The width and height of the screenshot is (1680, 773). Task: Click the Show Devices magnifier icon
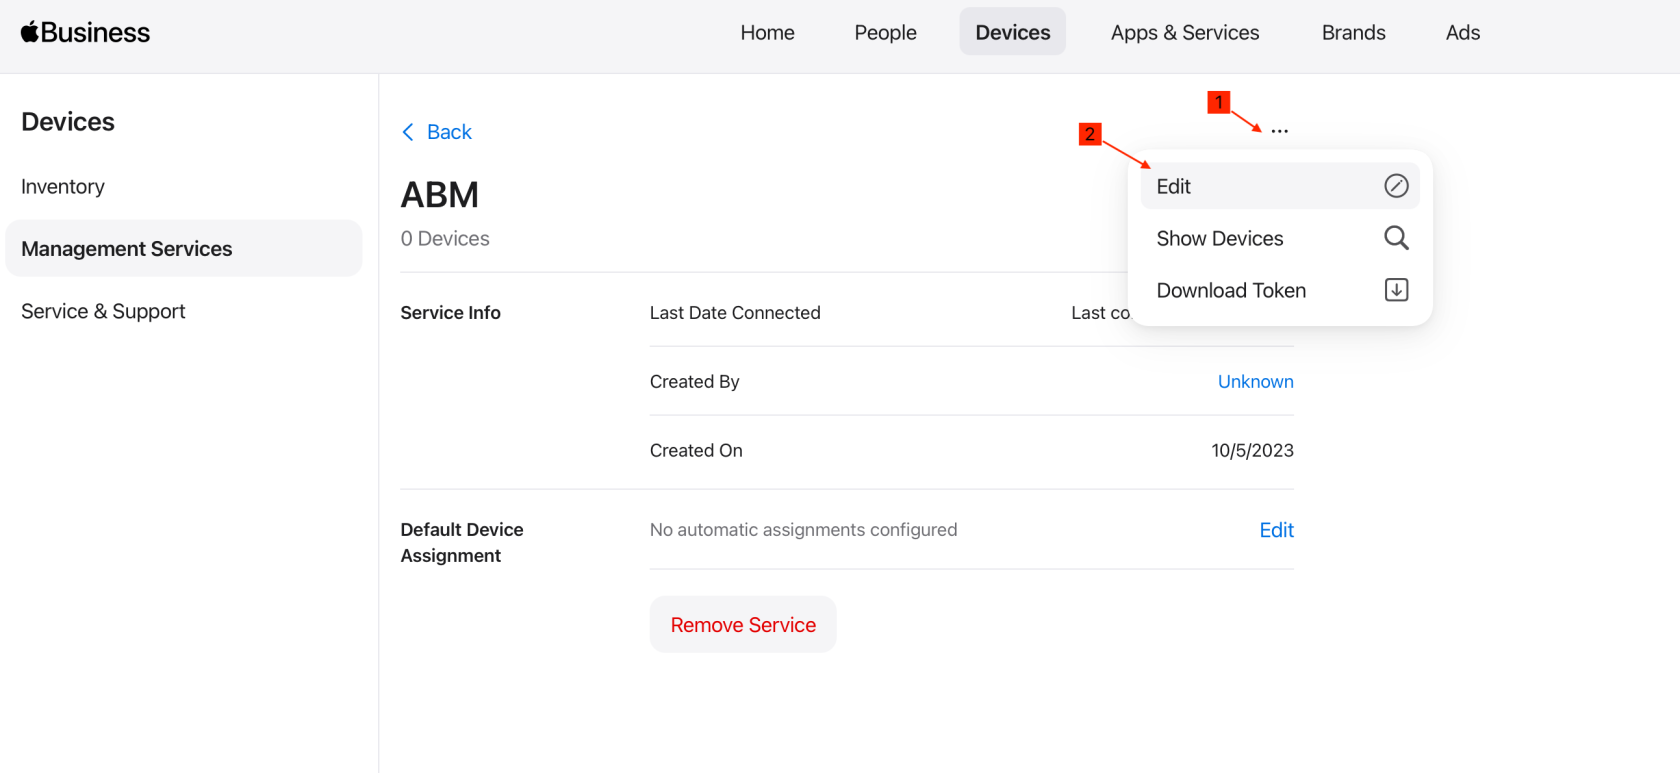[x=1396, y=238]
